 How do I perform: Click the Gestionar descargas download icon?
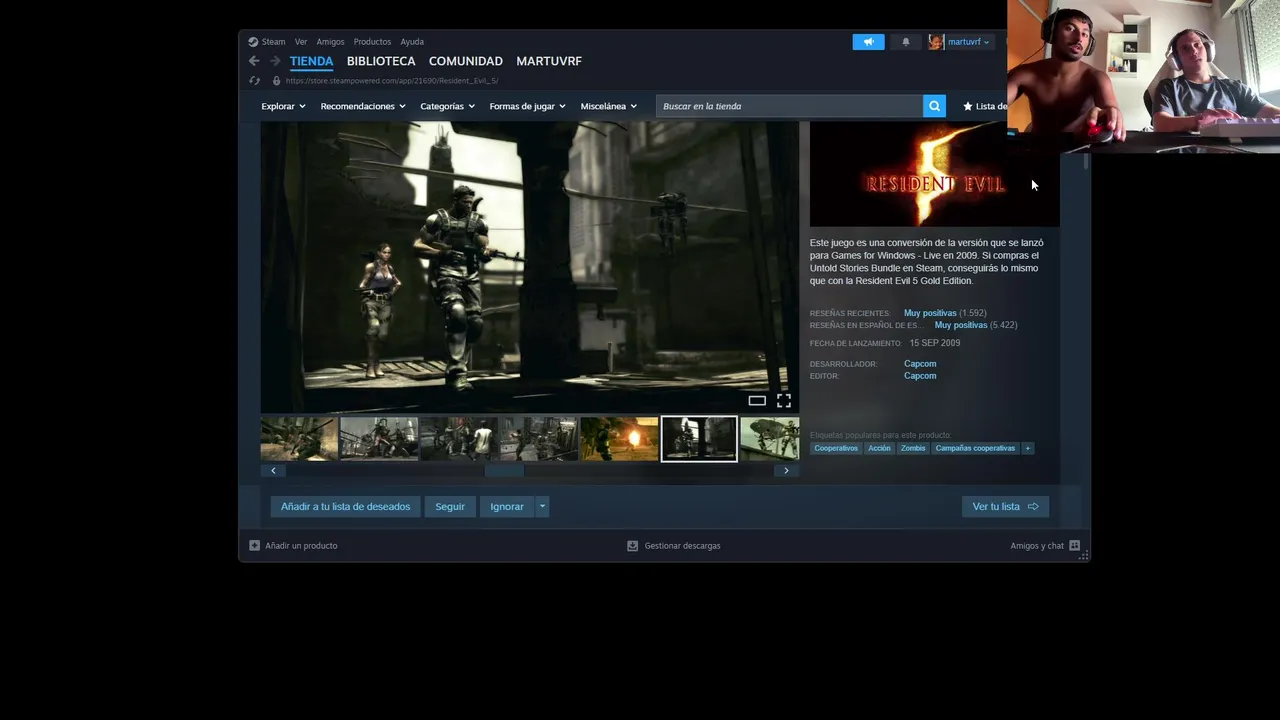[632, 546]
